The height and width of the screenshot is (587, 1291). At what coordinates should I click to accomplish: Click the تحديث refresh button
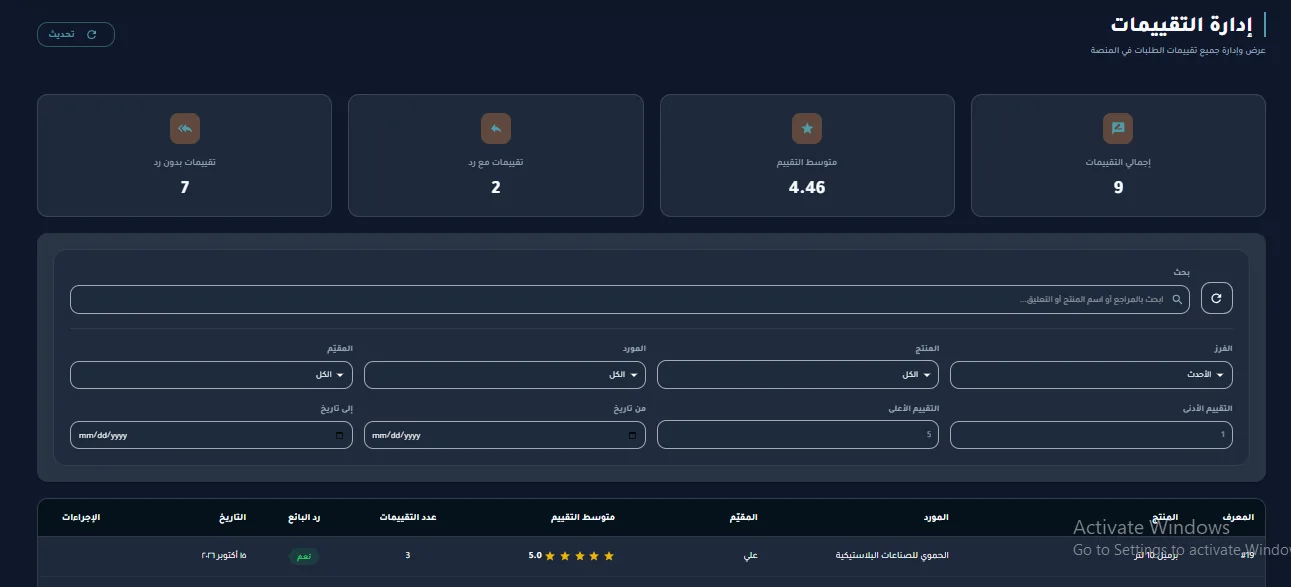pos(76,34)
